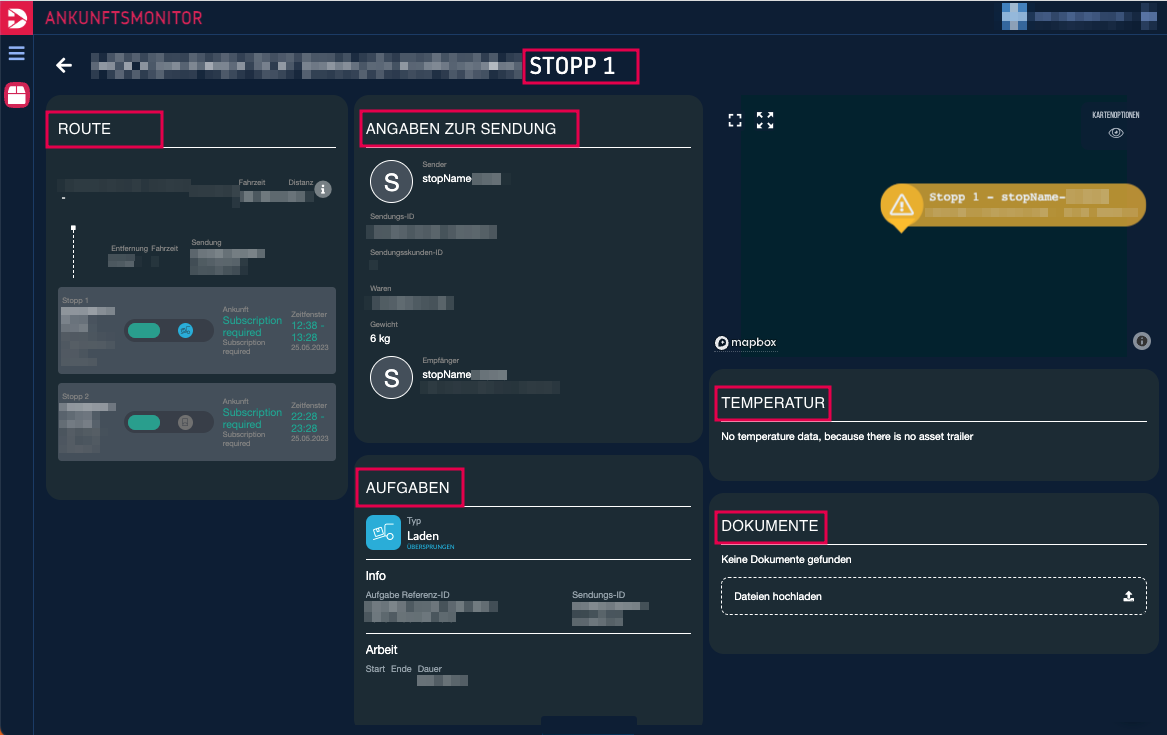Open the mapbox logo link
Image resolution: width=1167 pixels, height=735 pixels.
point(746,343)
